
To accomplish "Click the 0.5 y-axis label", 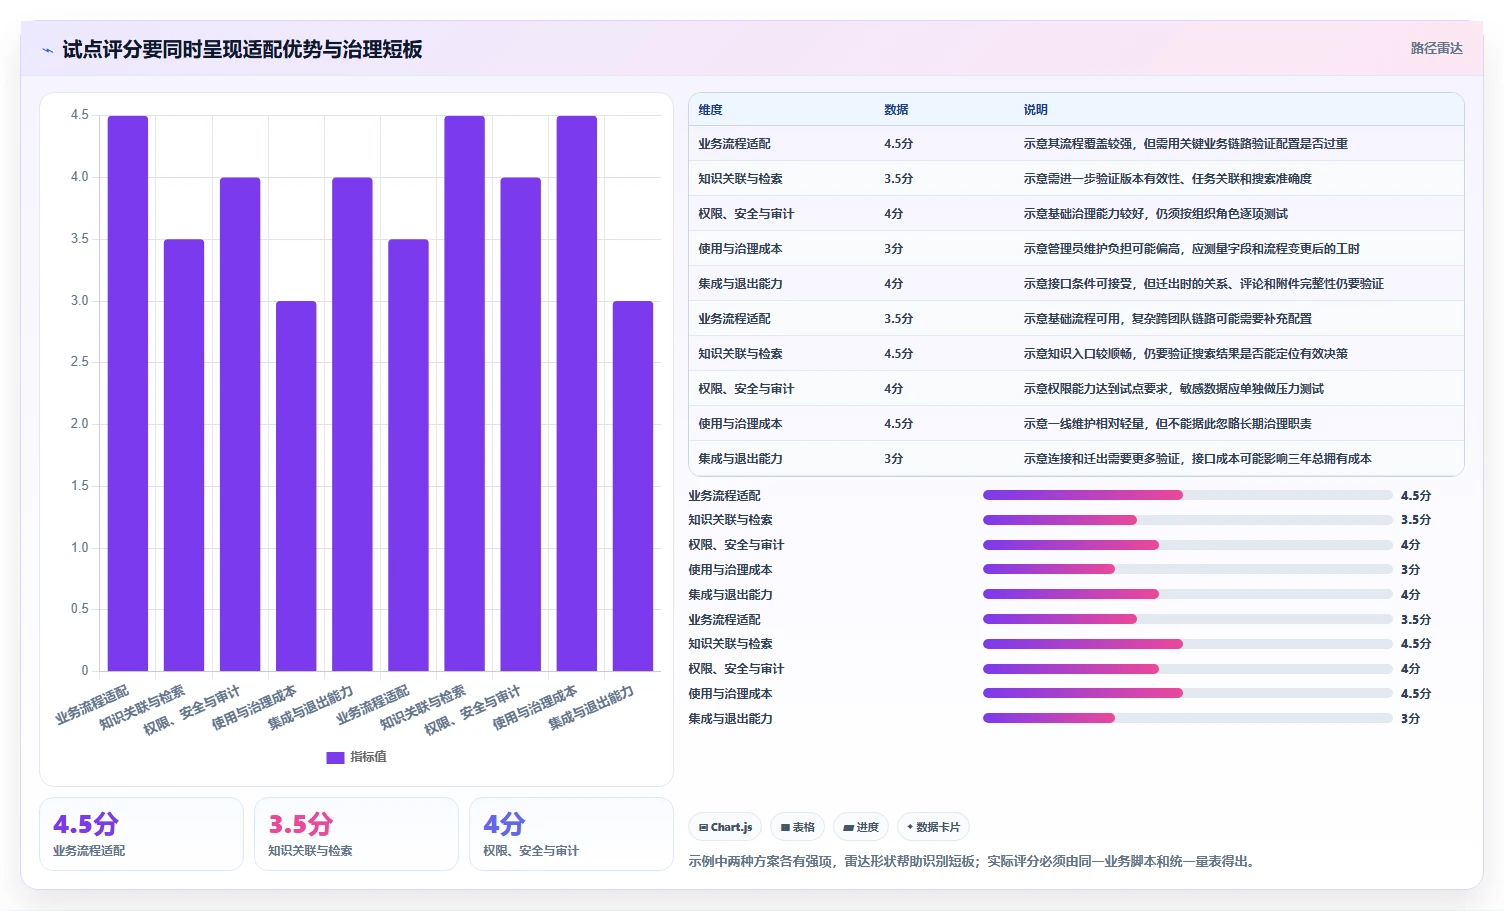I will (x=79, y=609).
